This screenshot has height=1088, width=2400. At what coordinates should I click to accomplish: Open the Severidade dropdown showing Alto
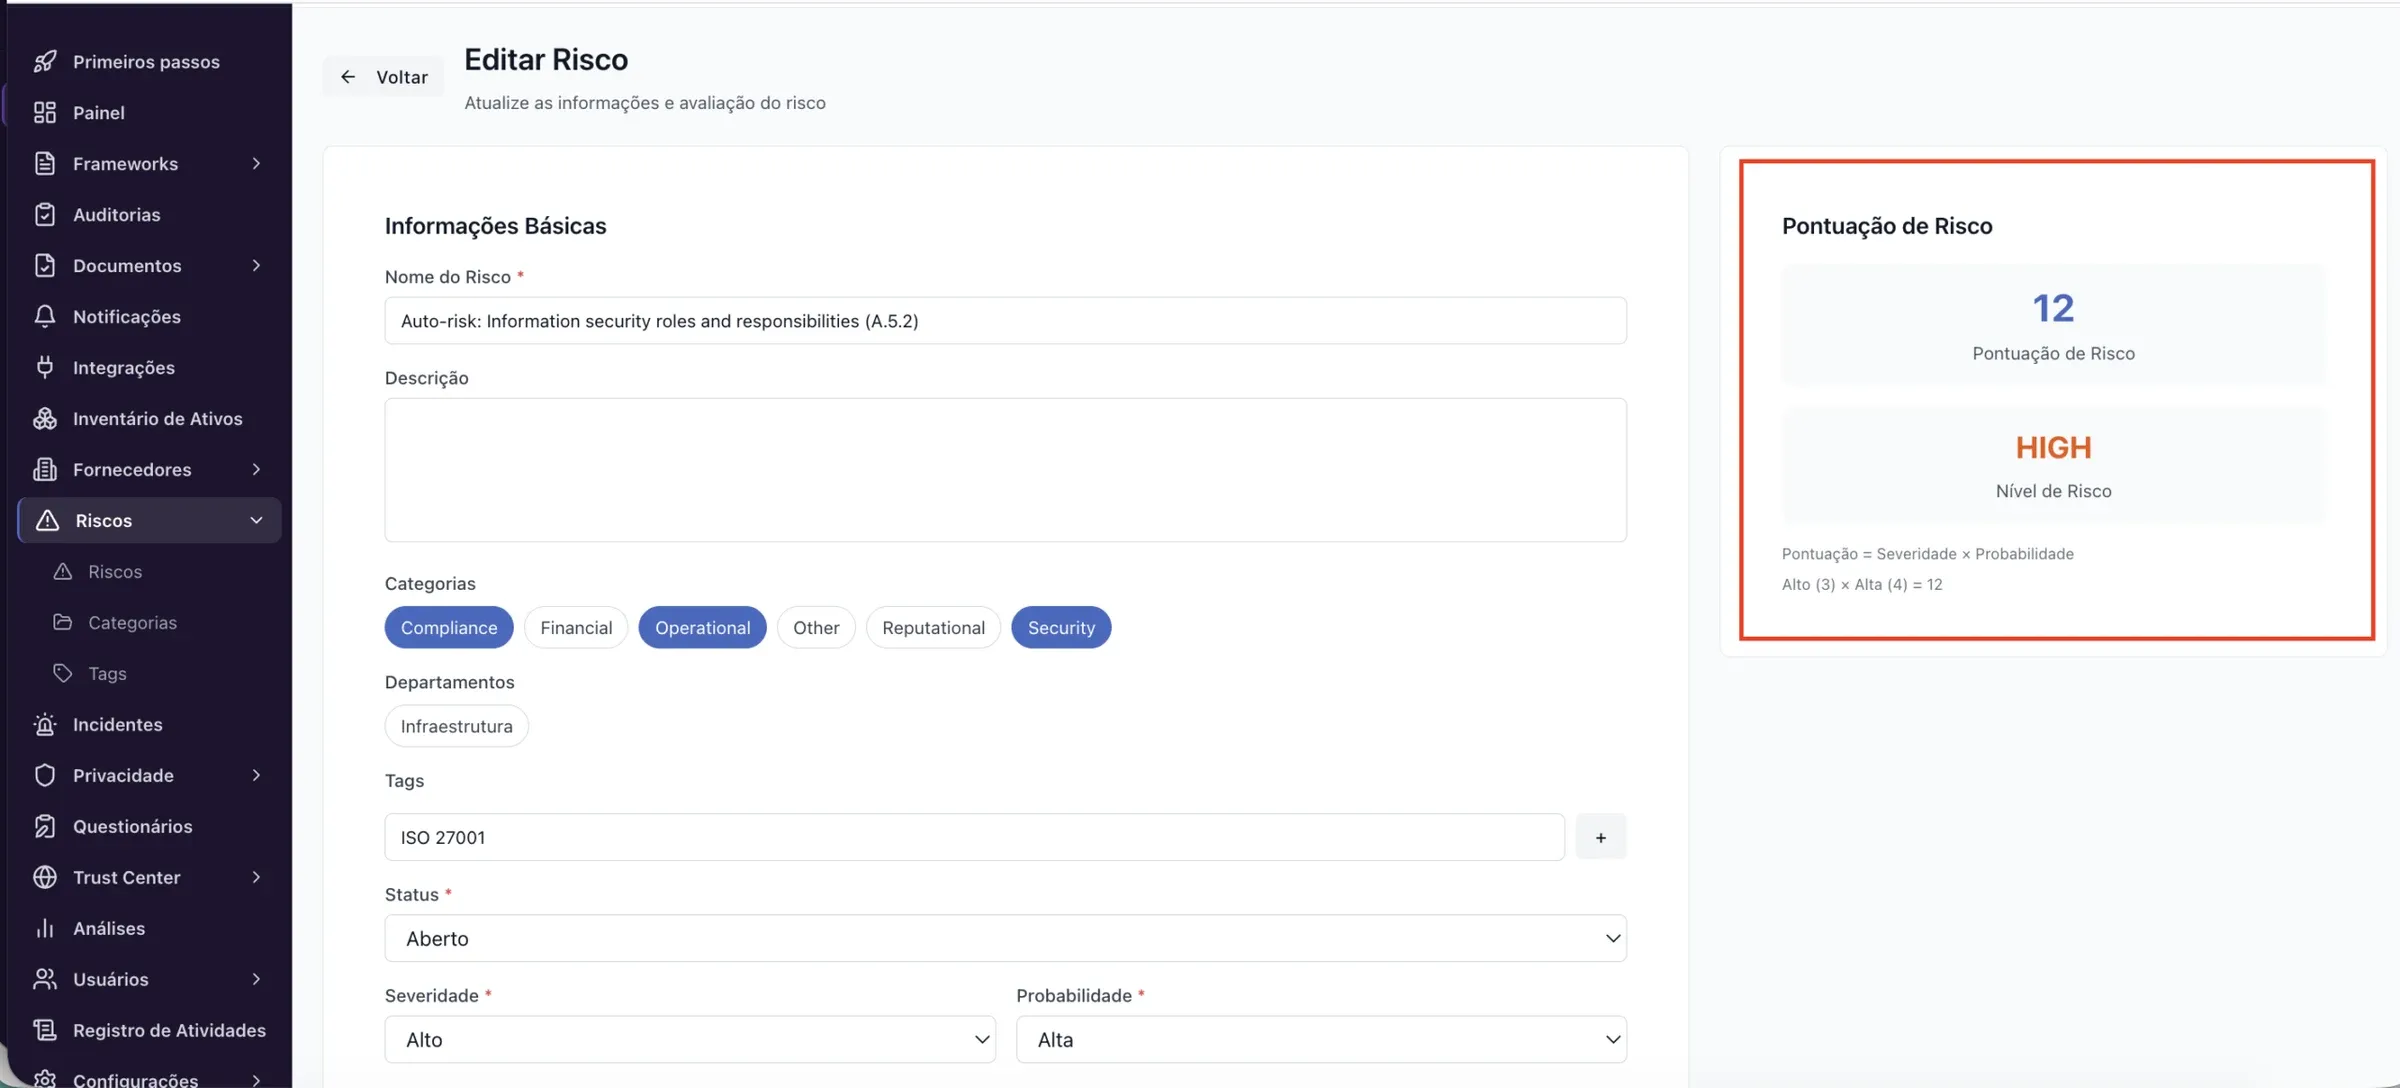[x=690, y=1040]
